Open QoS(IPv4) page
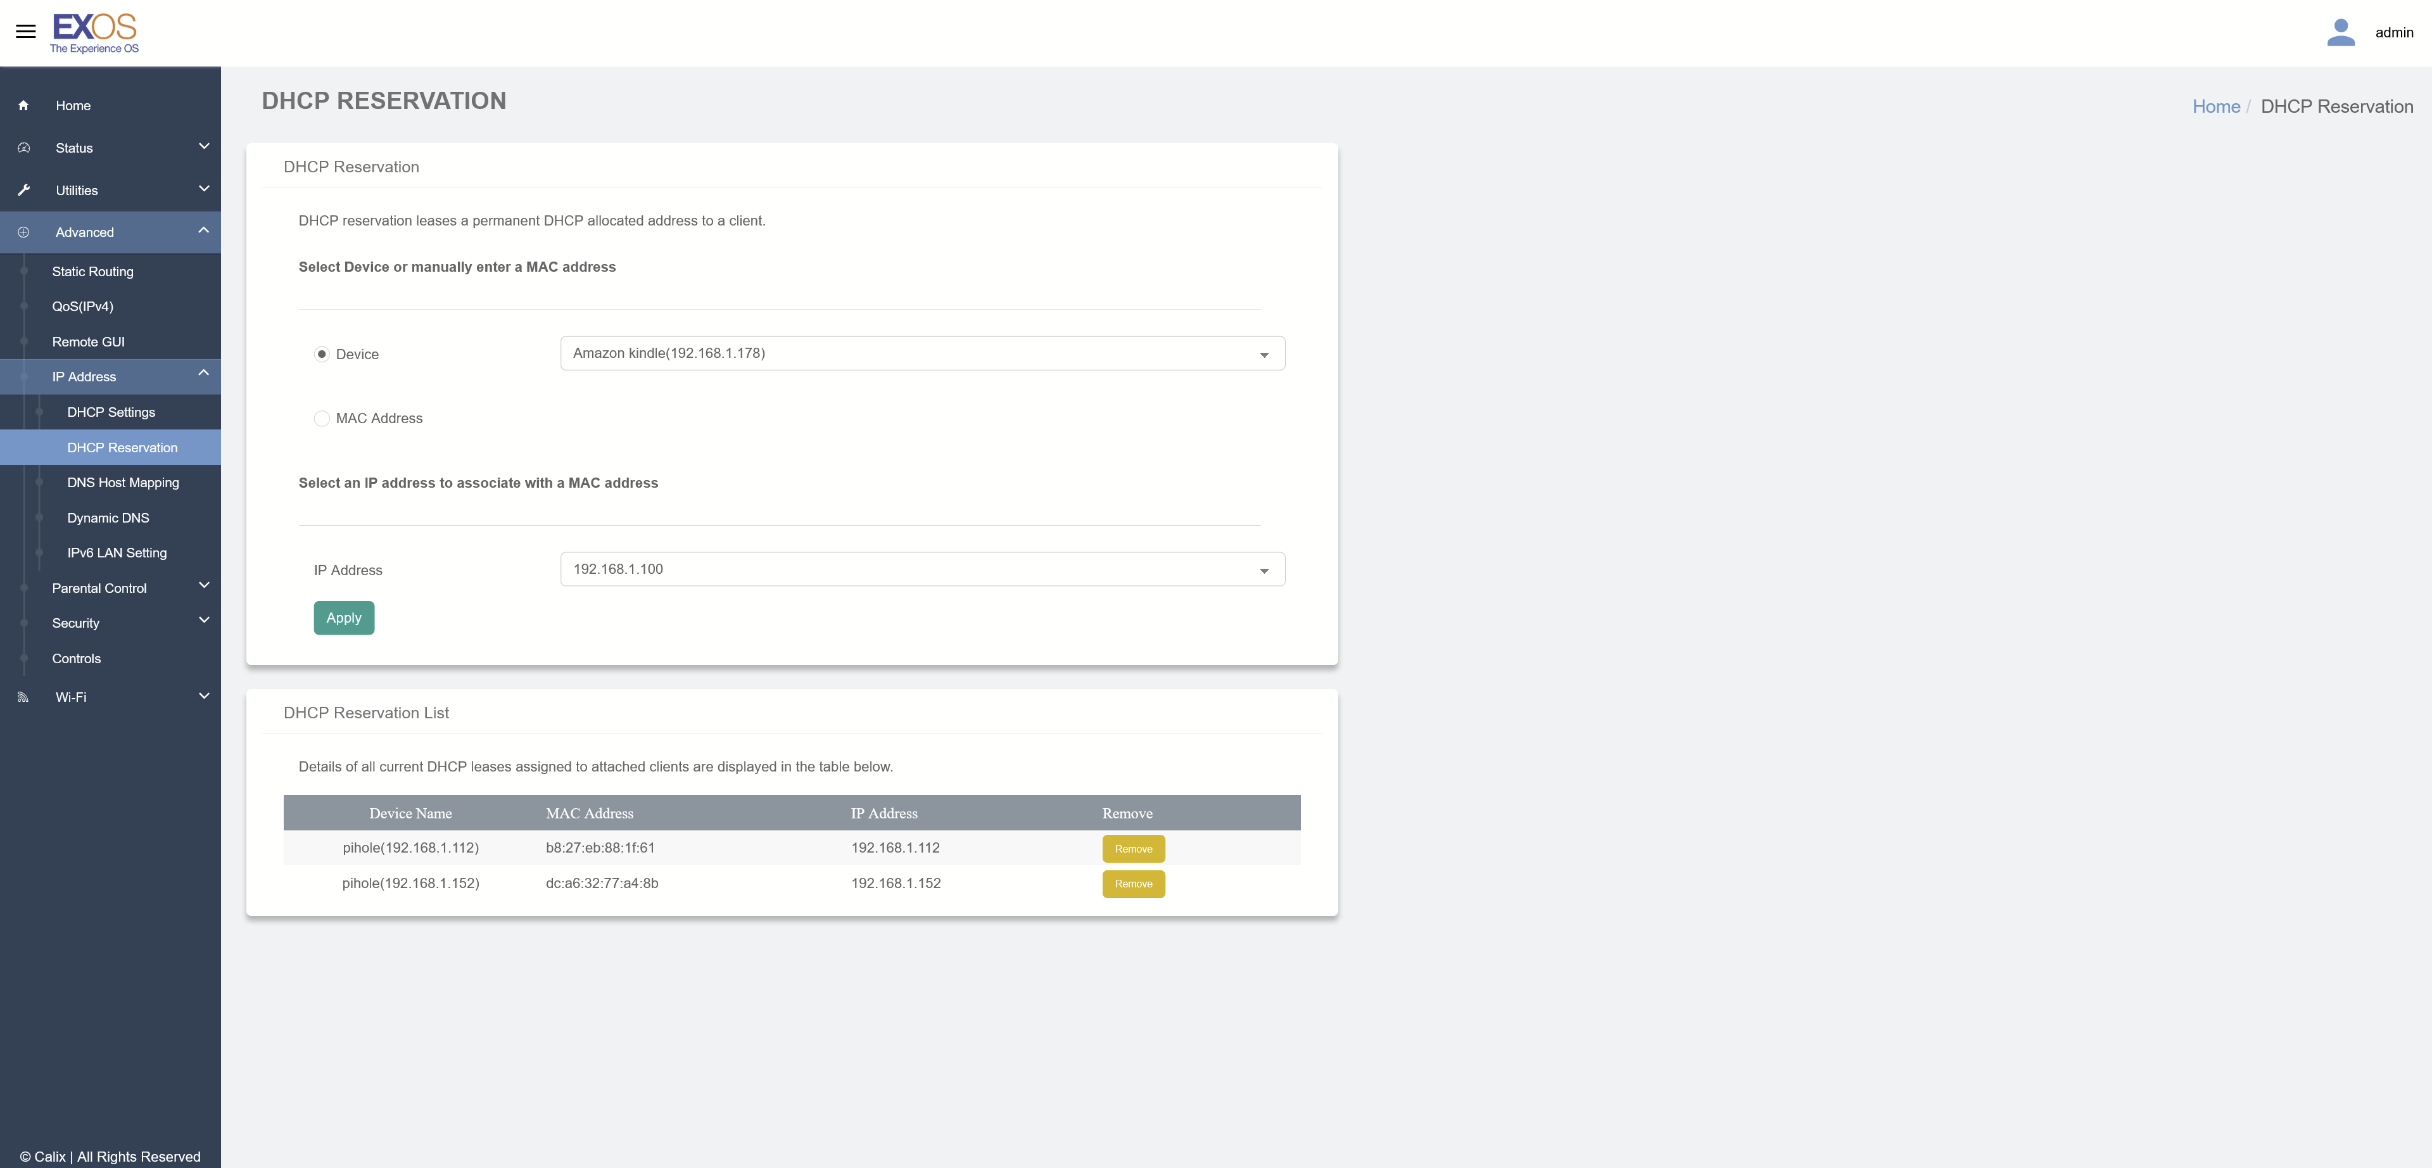This screenshot has width=2432, height=1168. 83,307
